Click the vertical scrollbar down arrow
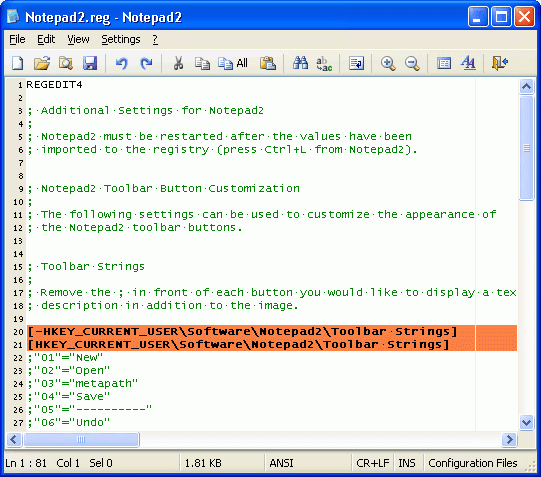This screenshot has height=477, width=541. (x=527, y=422)
